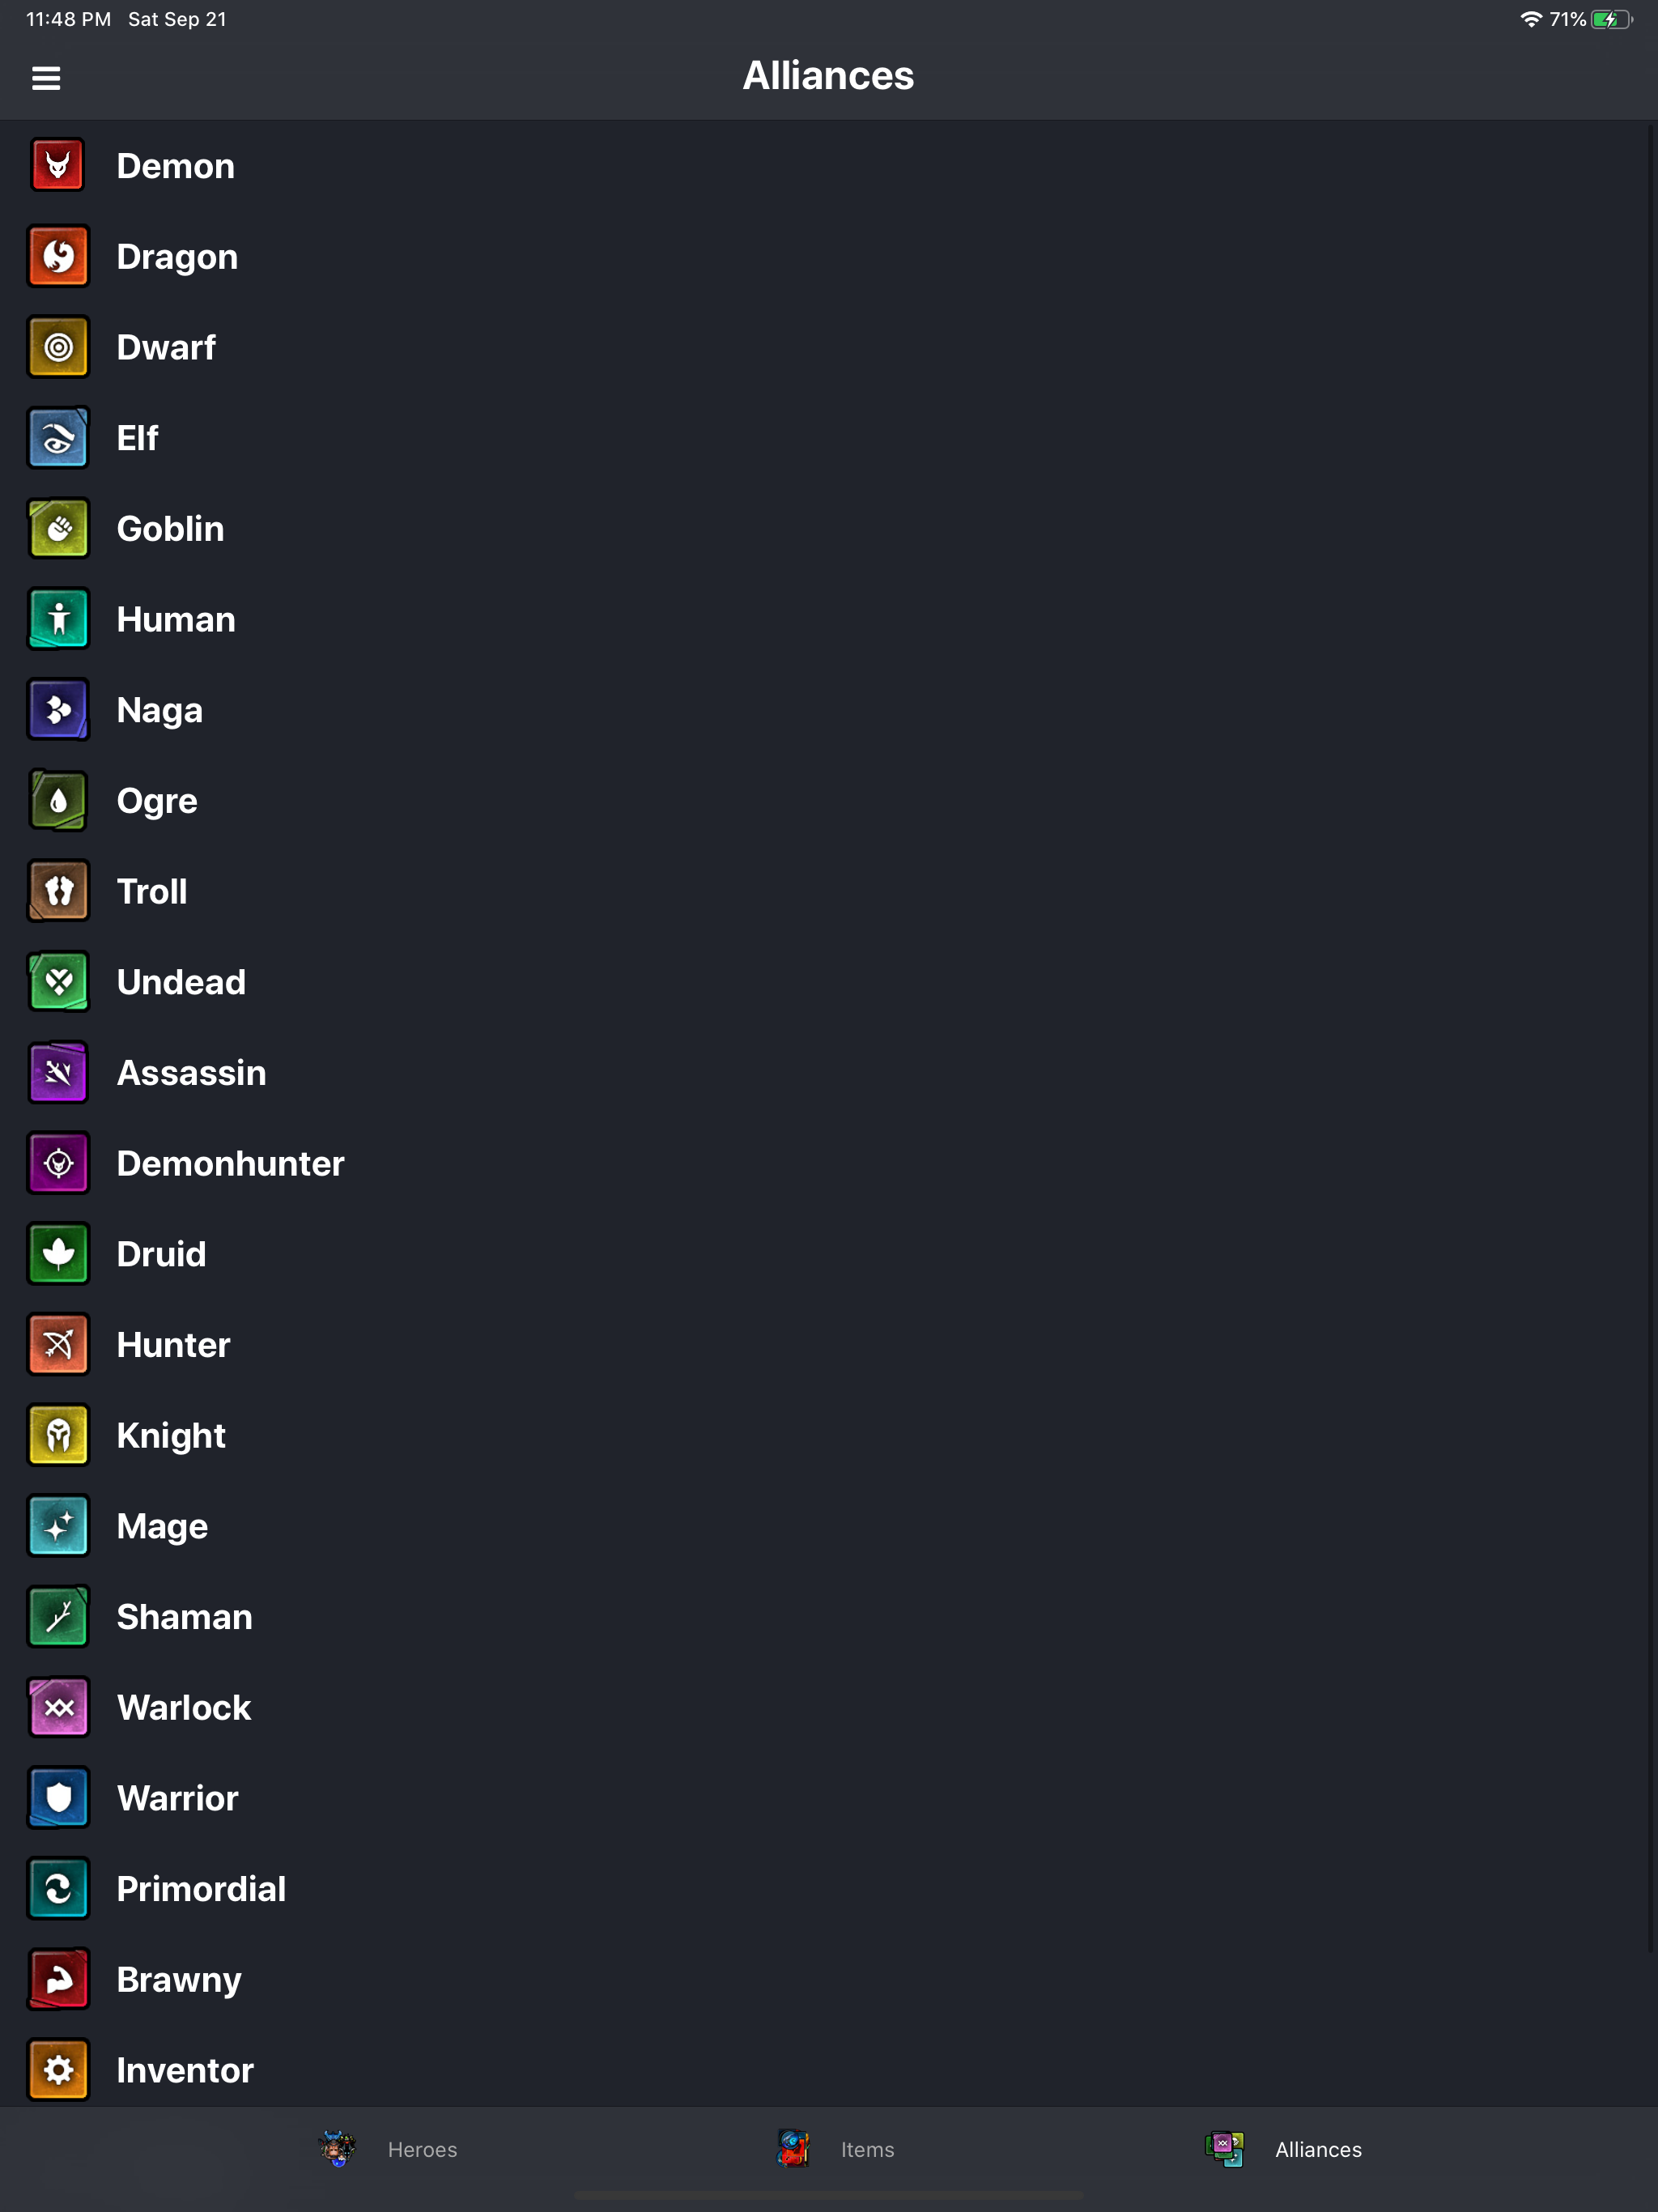Tap the Naga alliance icon

(x=58, y=709)
